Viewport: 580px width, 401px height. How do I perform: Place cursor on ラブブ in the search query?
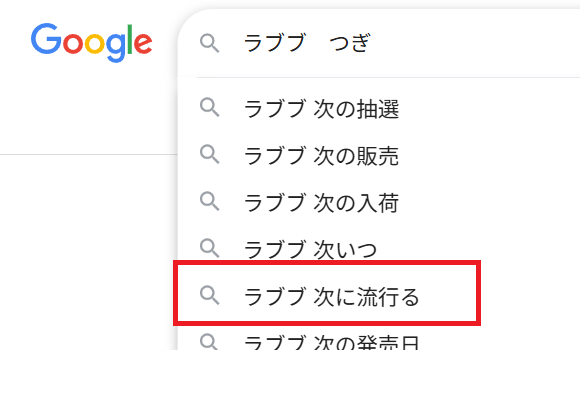point(274,42)
